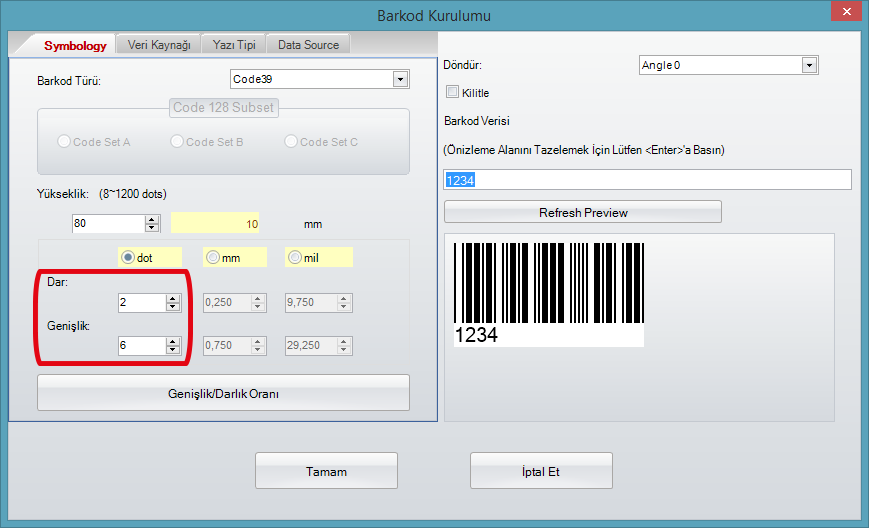Increase the Yükseklik height spinner value
Image resolution: width=869 pixels, height=528 pixels.
pyautogui.click(x=153, y=219)
